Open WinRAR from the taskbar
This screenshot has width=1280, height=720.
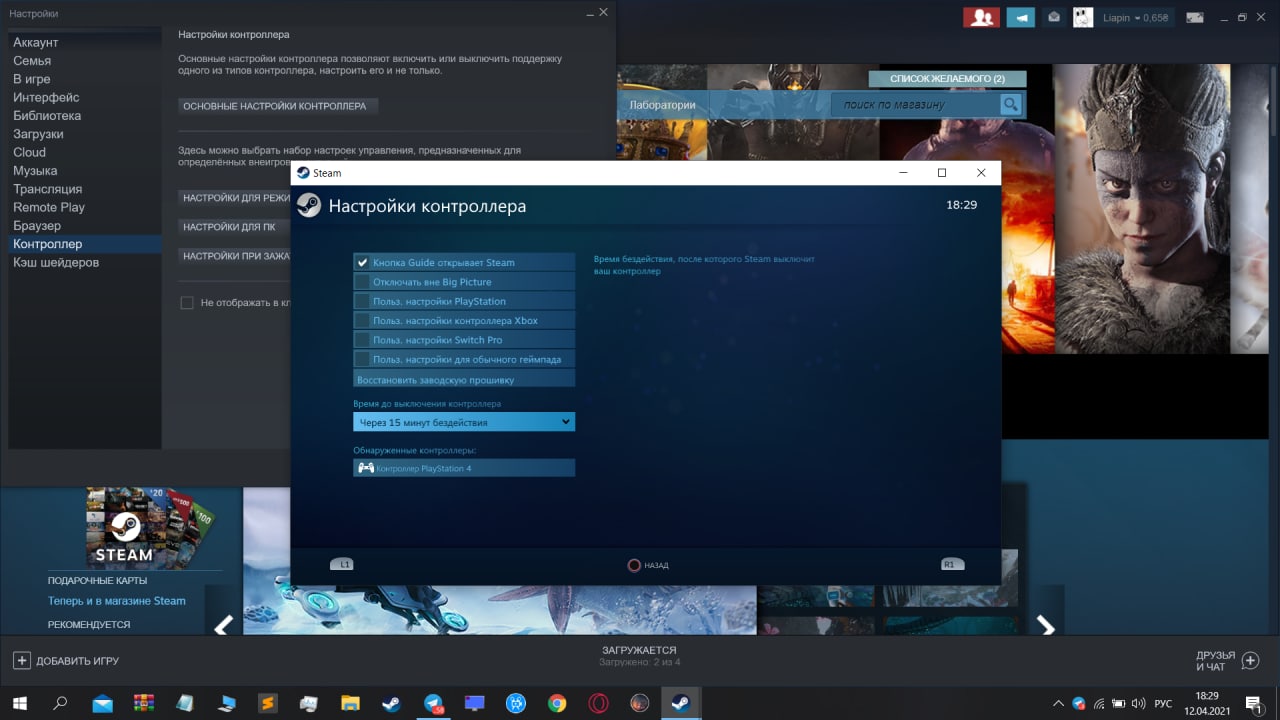tap(143, 703)
